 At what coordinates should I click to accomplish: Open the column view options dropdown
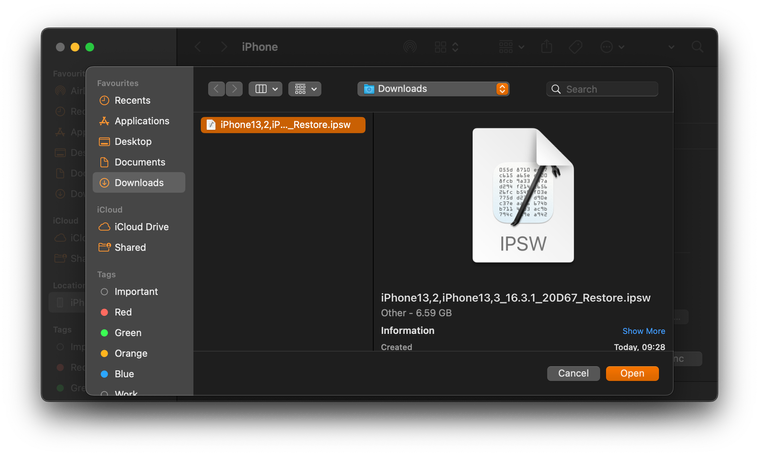click(x=265, y=89)
